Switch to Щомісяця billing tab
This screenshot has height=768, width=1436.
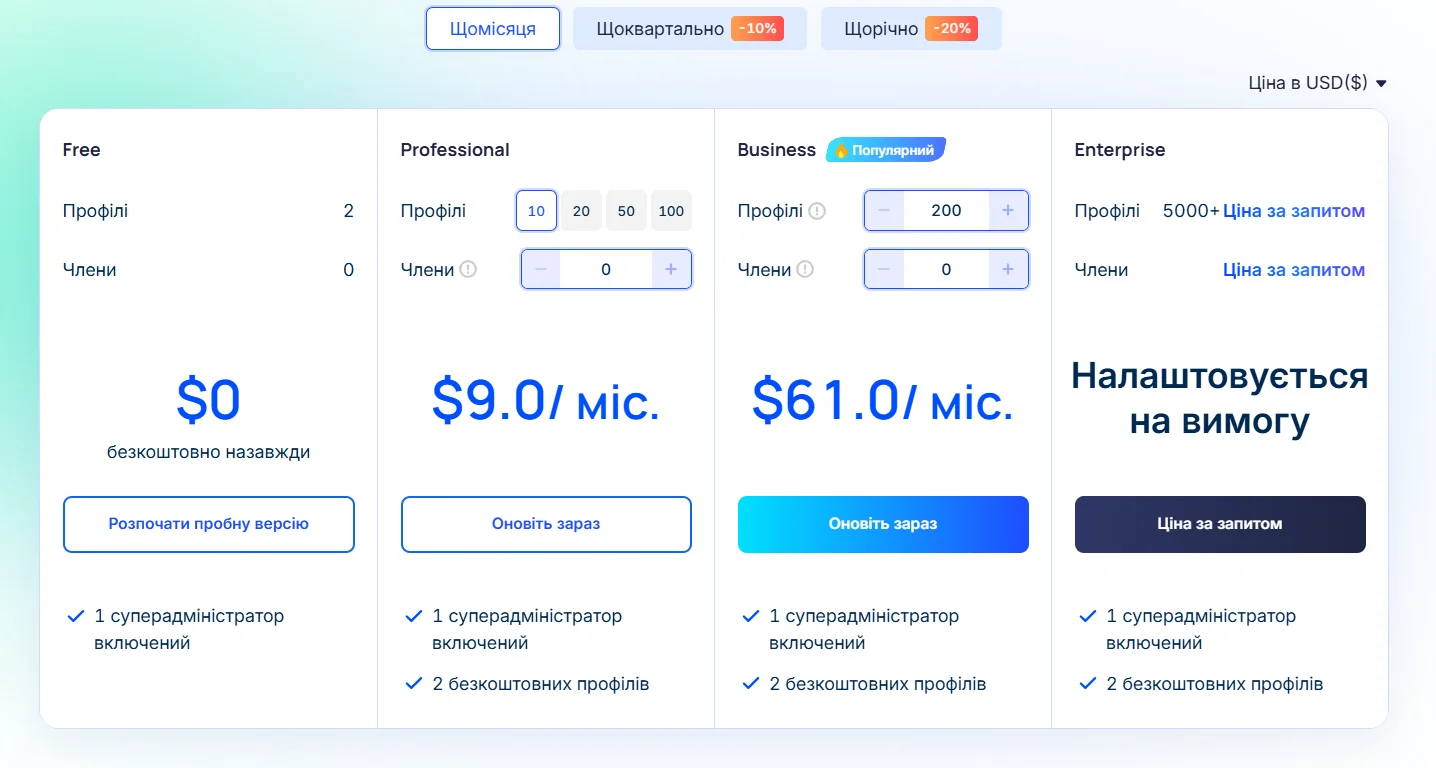[x=493, y=28]
